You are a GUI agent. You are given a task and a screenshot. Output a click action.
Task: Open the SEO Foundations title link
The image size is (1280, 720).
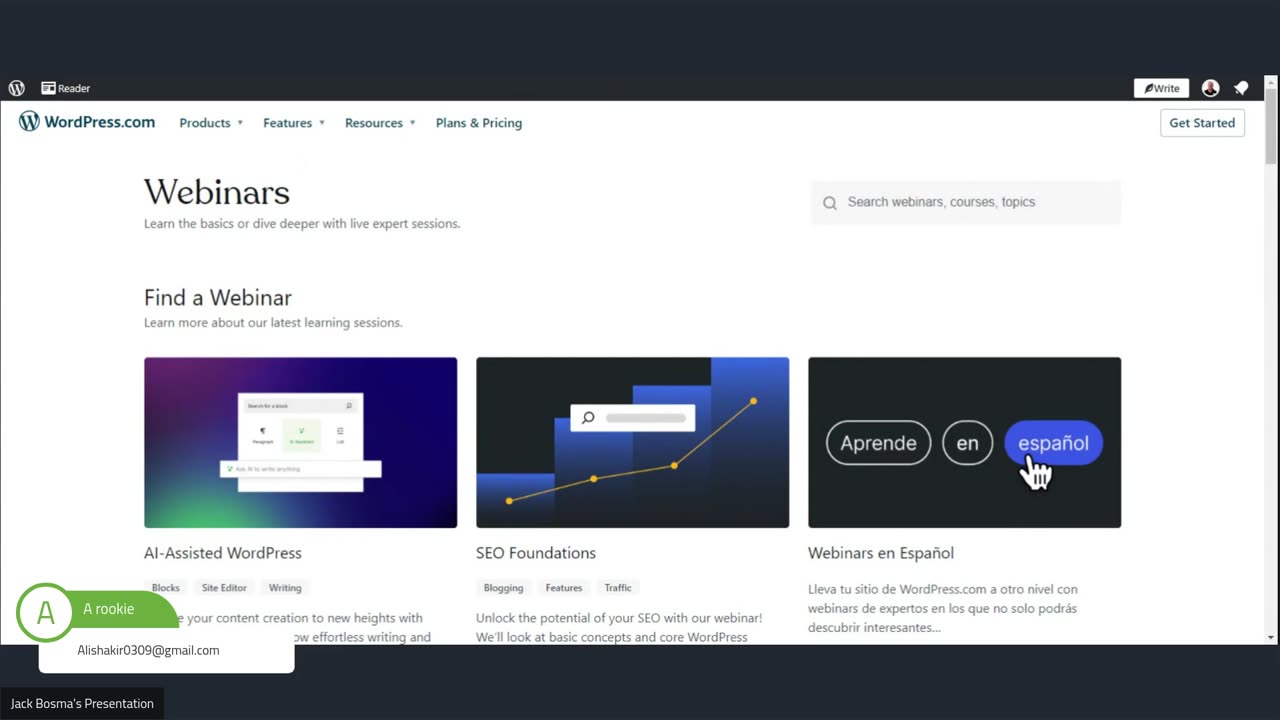(x=536, y=553)
